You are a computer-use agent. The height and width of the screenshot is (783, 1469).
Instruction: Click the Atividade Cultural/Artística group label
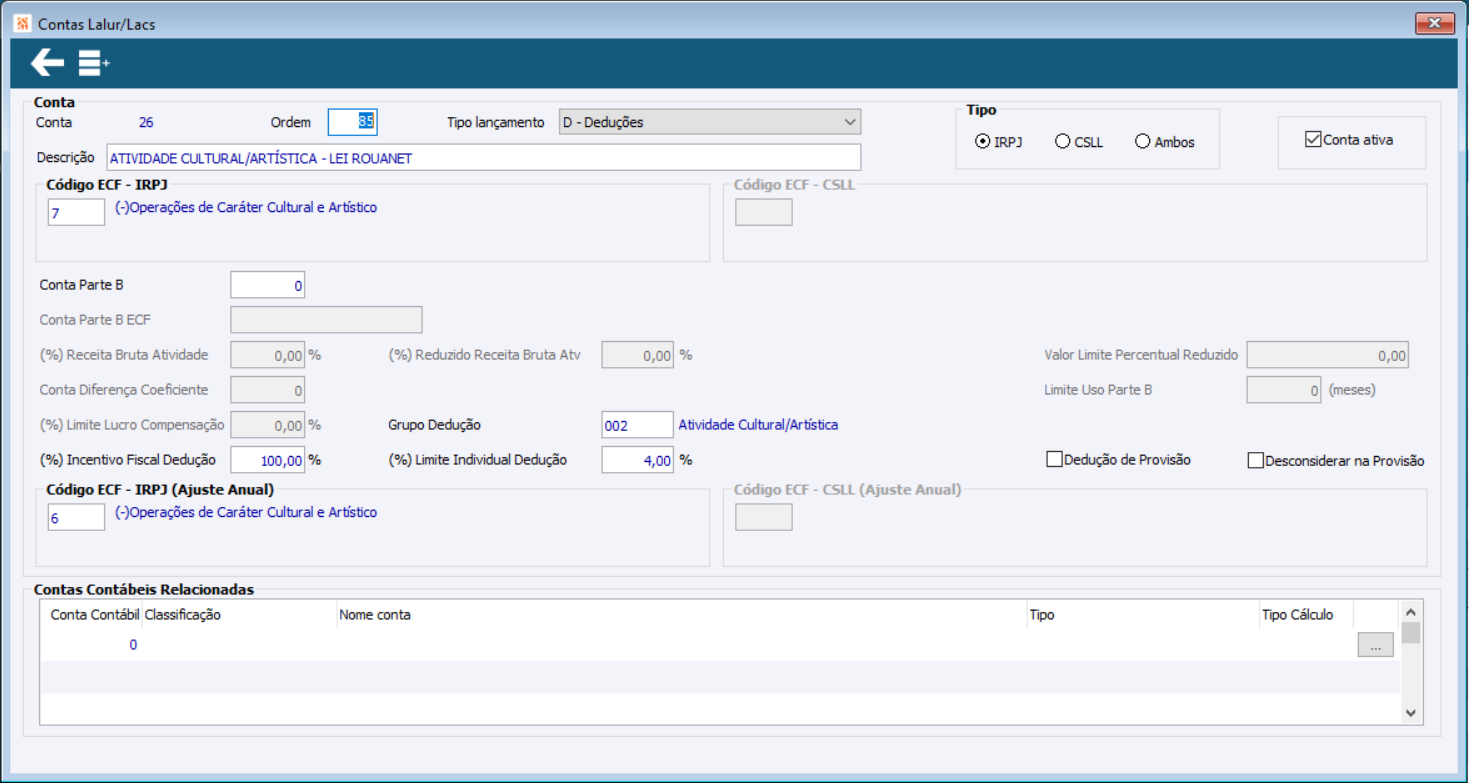point(758,425)
